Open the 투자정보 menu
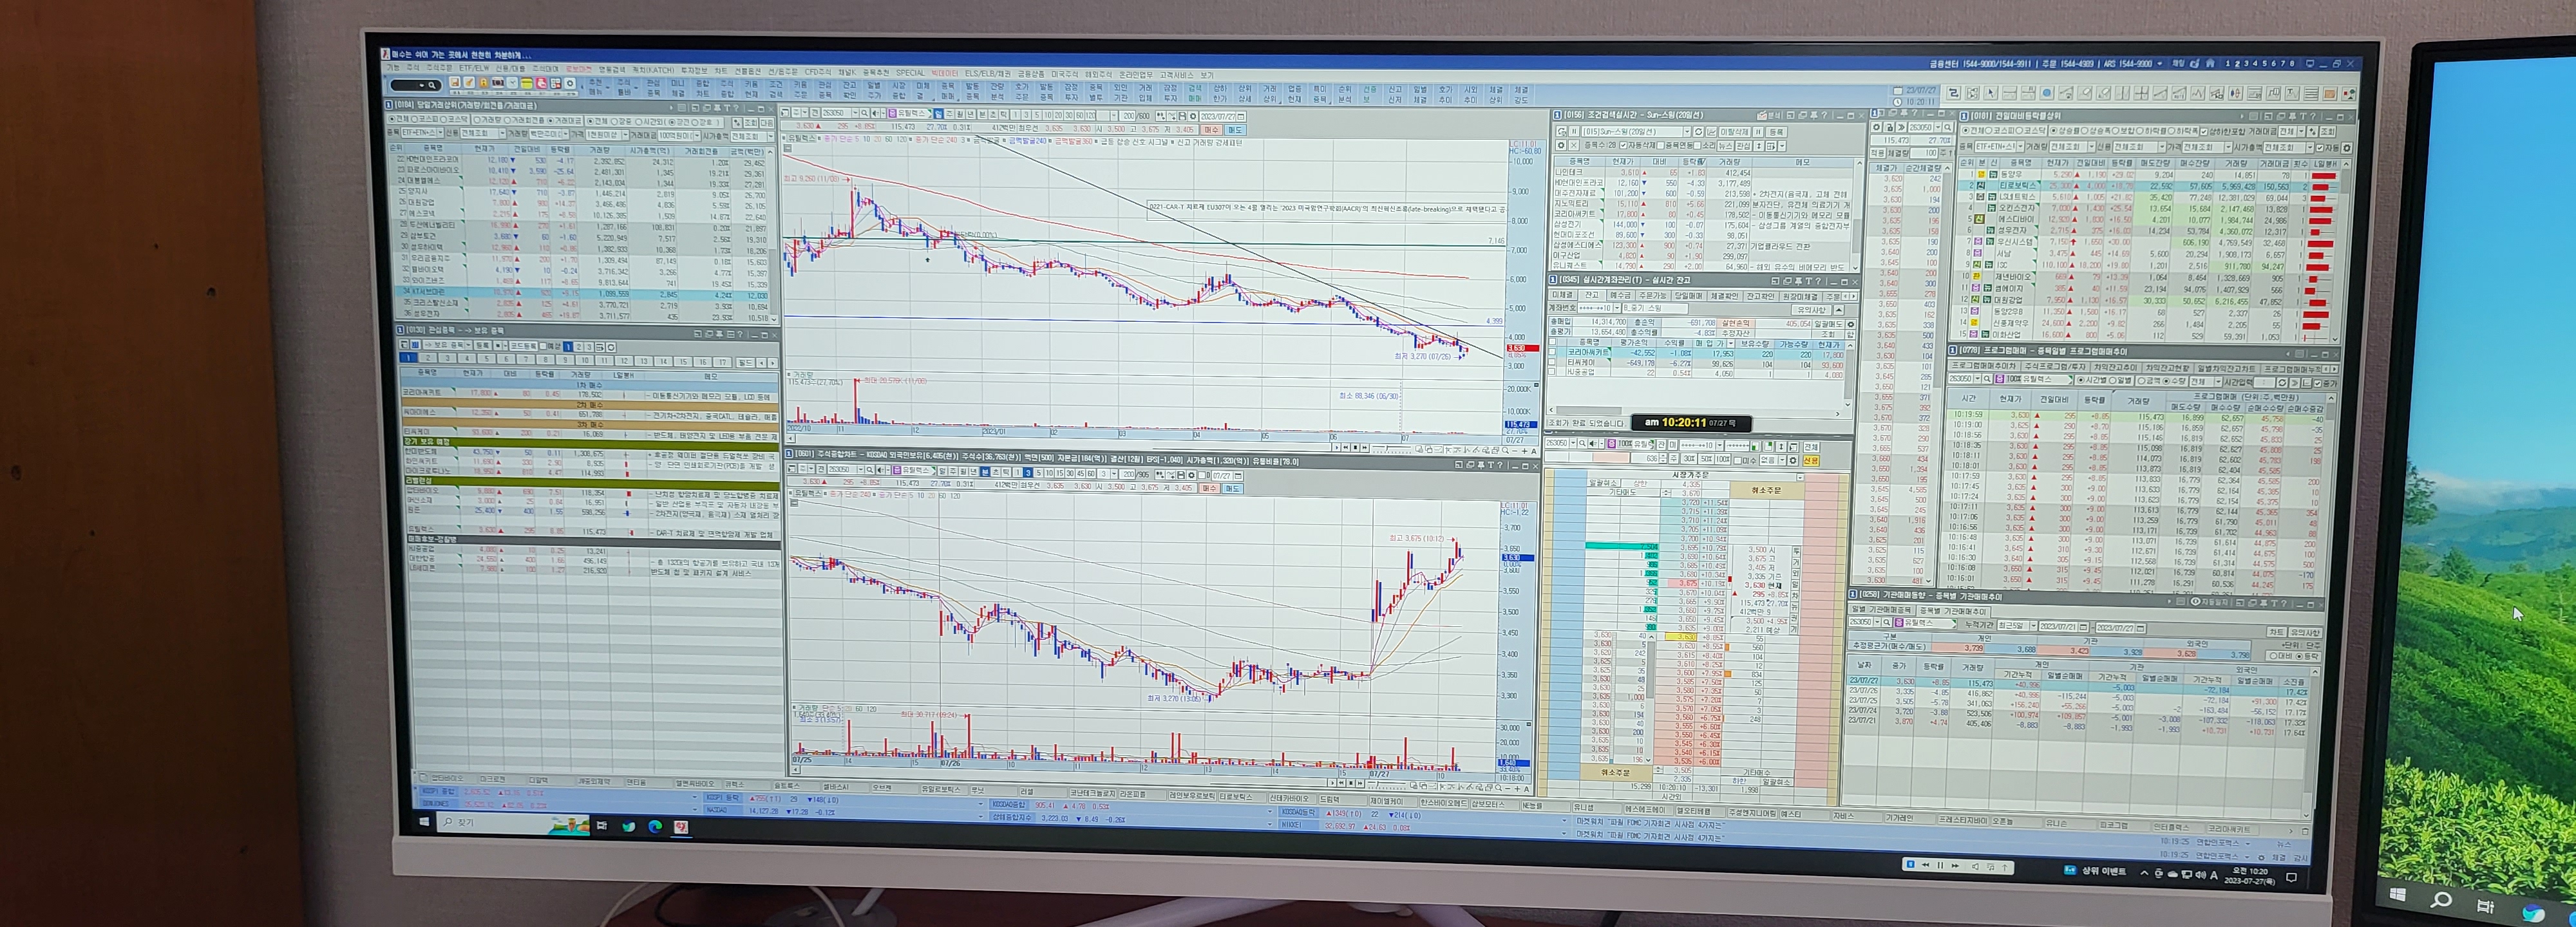2576x927 pixels. click(x=694, y=71)
